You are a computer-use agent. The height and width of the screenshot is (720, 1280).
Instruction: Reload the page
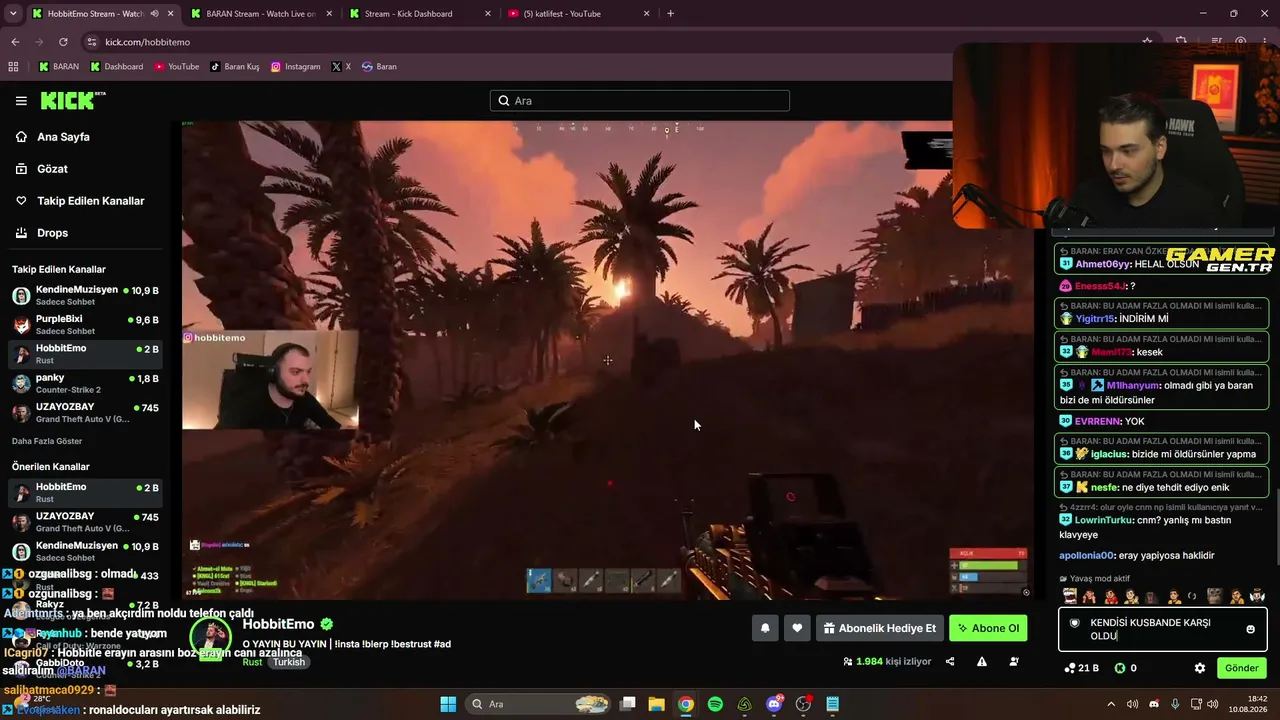63,42
